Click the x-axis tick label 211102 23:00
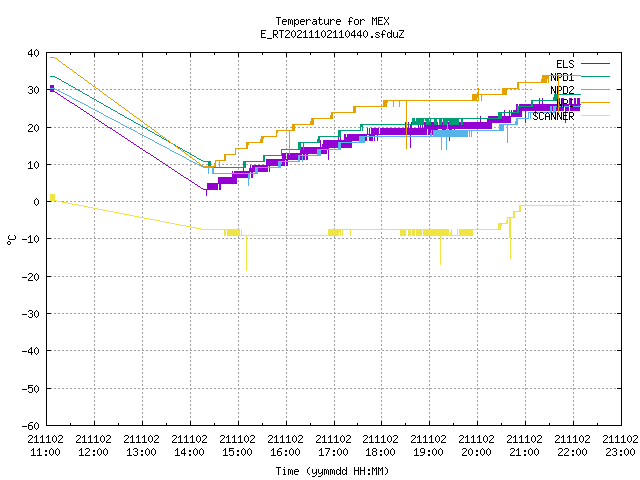The width and height of the screenshot is (640, 480). tap(620, 446)
